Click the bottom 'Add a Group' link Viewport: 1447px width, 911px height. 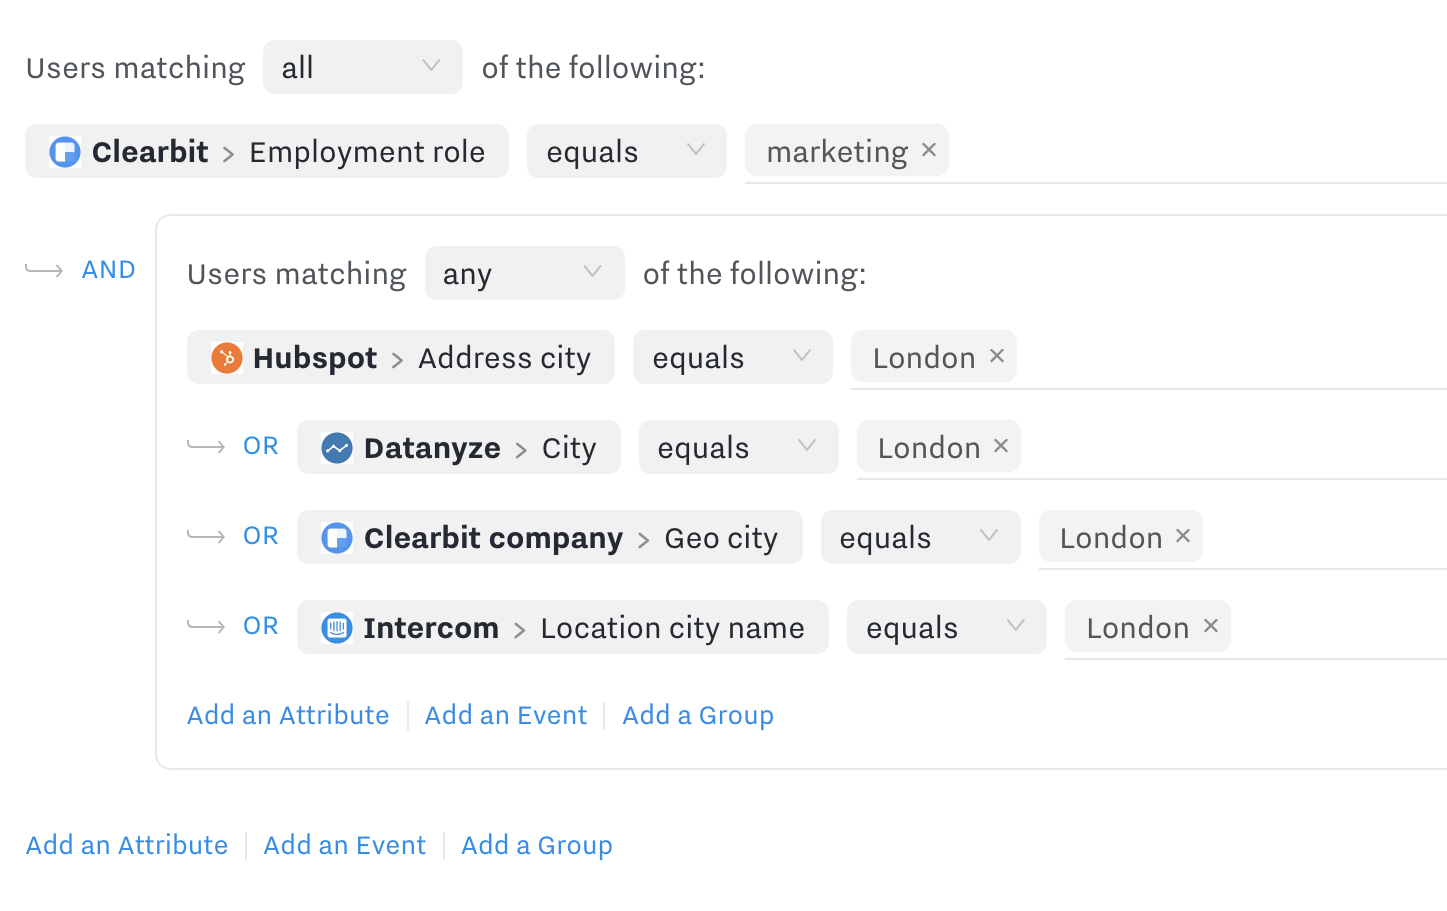537,845
